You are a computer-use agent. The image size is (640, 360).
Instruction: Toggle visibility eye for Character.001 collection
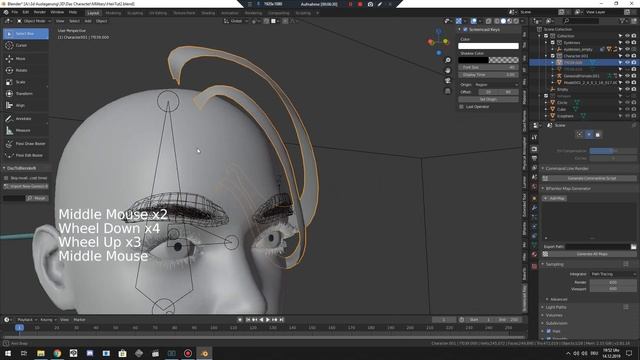pos(627,56)
